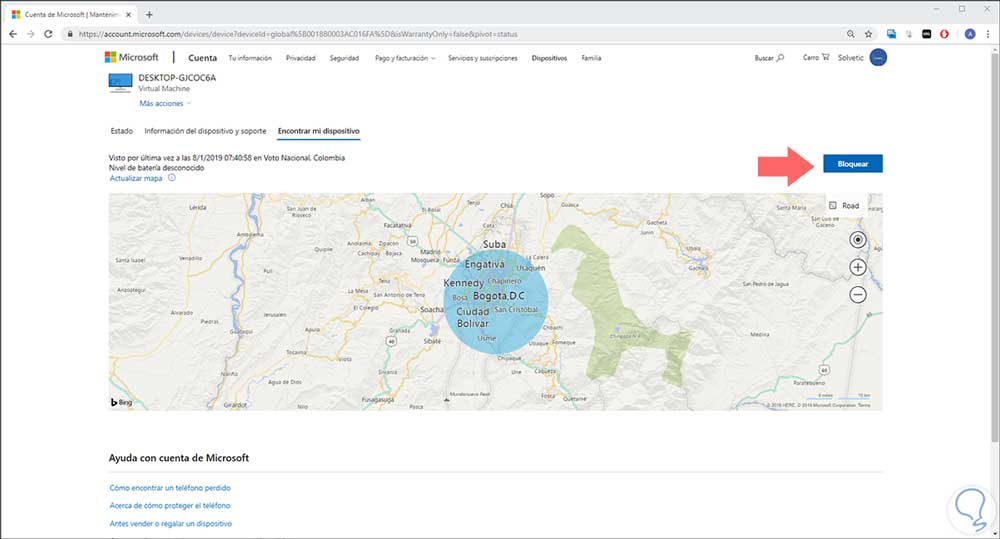Click the zoom magnifier in address bar
This screenshot has height=539, width=1000.
tap(851, 34)
